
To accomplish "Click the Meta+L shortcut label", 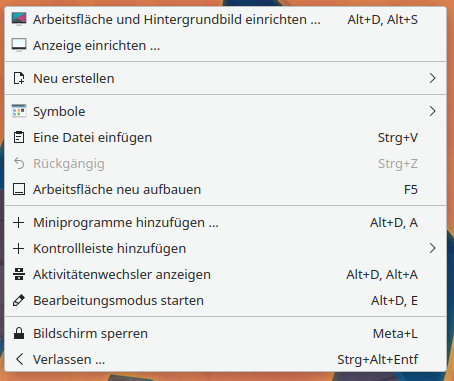I will pos(395,333).
